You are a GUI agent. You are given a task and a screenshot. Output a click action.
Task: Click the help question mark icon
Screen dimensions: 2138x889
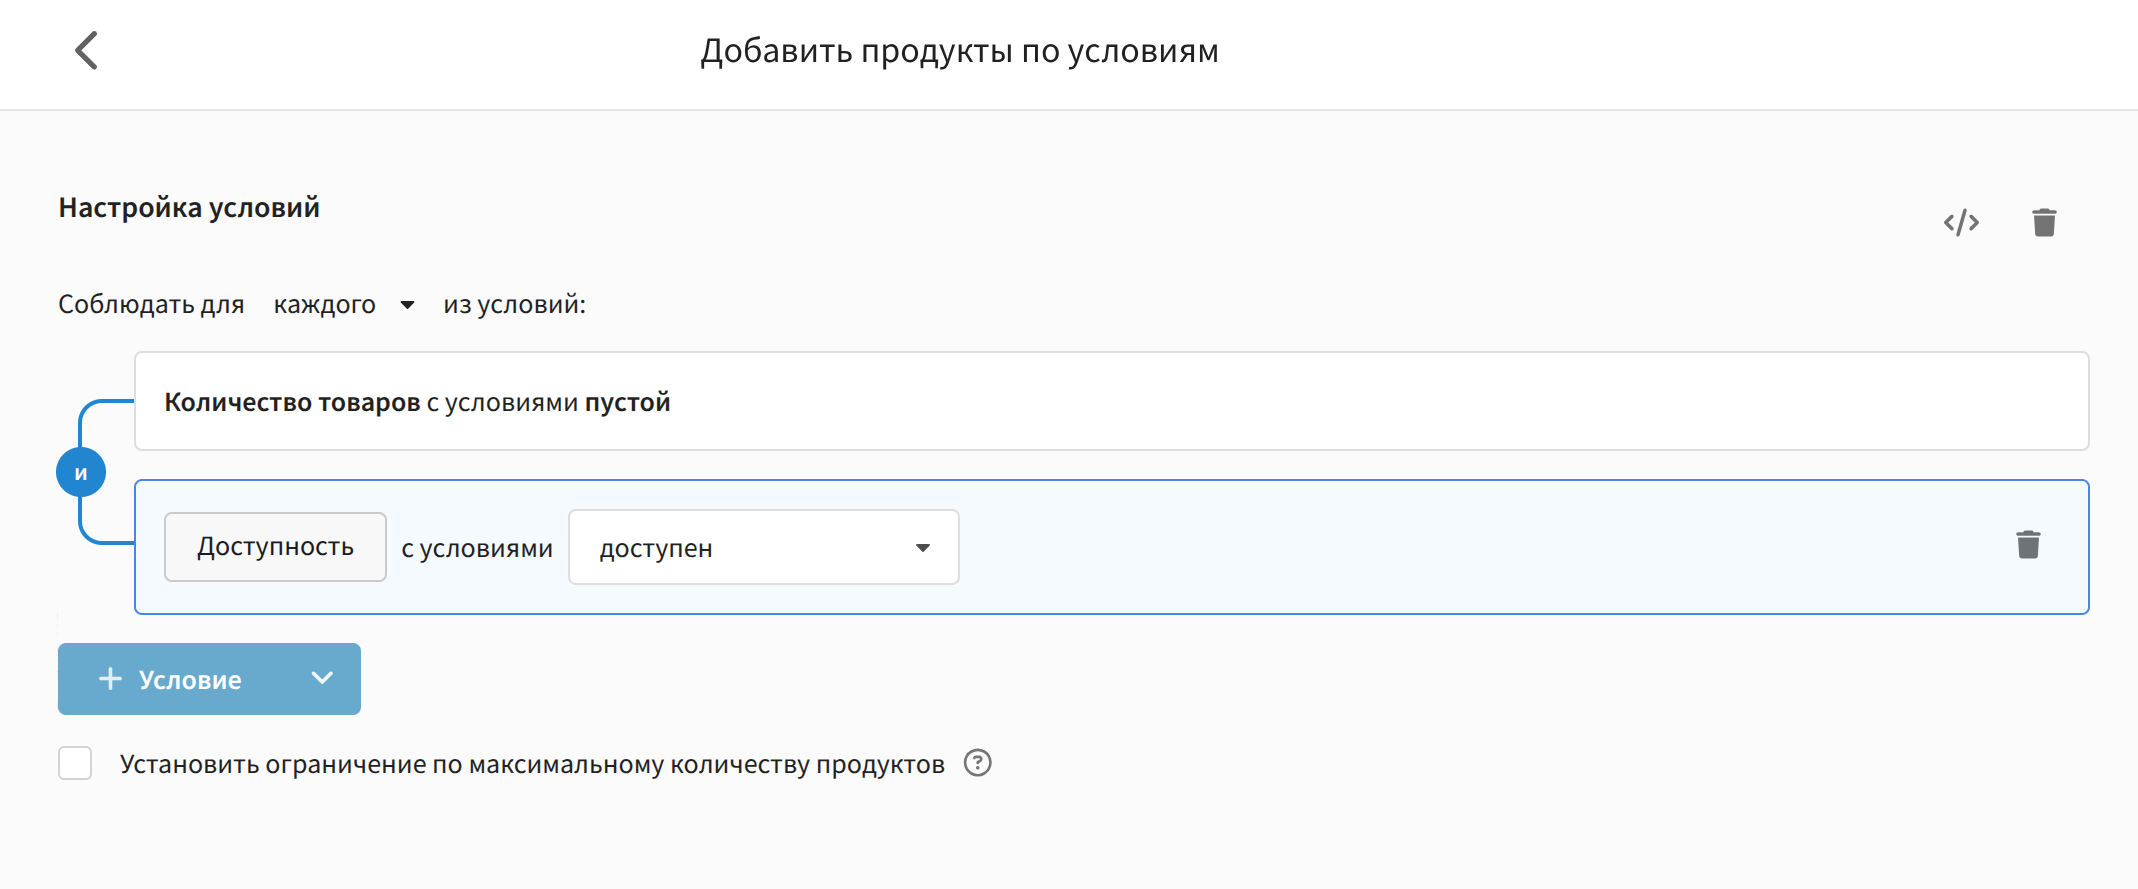pos(977,763)
